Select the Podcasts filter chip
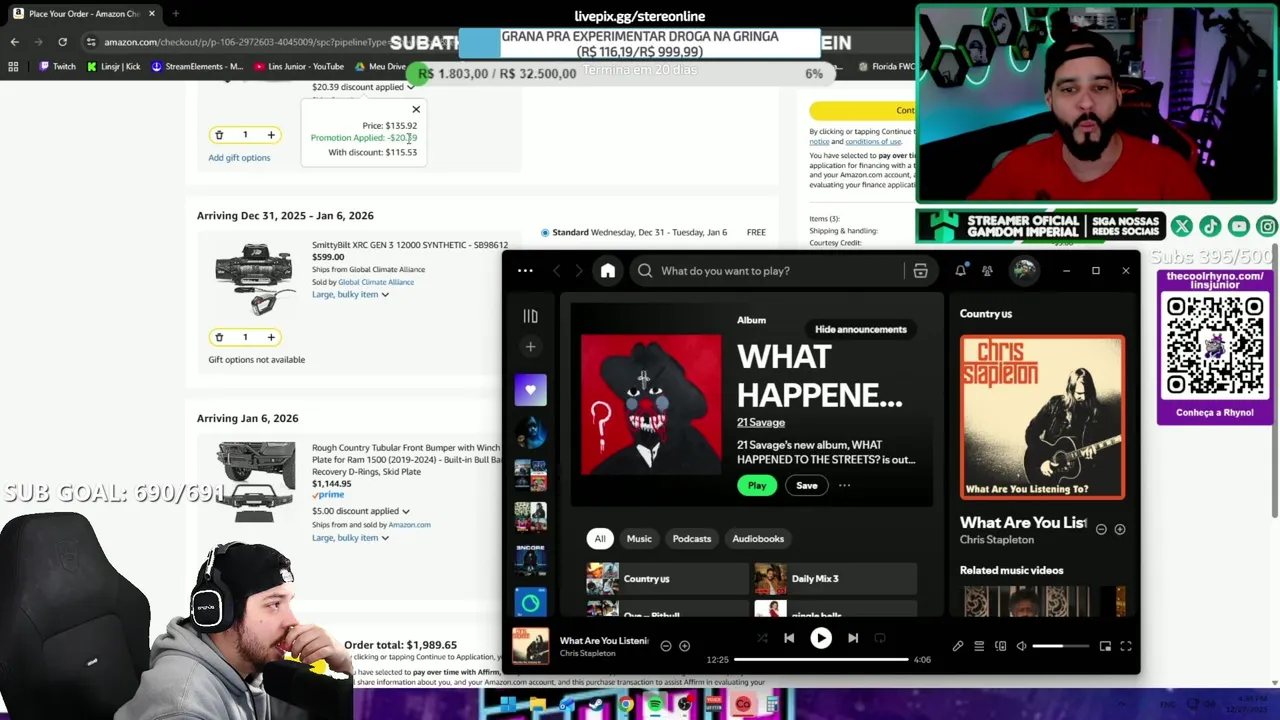The width and height of the screenshot is (1280, 720). click(692, 538)
